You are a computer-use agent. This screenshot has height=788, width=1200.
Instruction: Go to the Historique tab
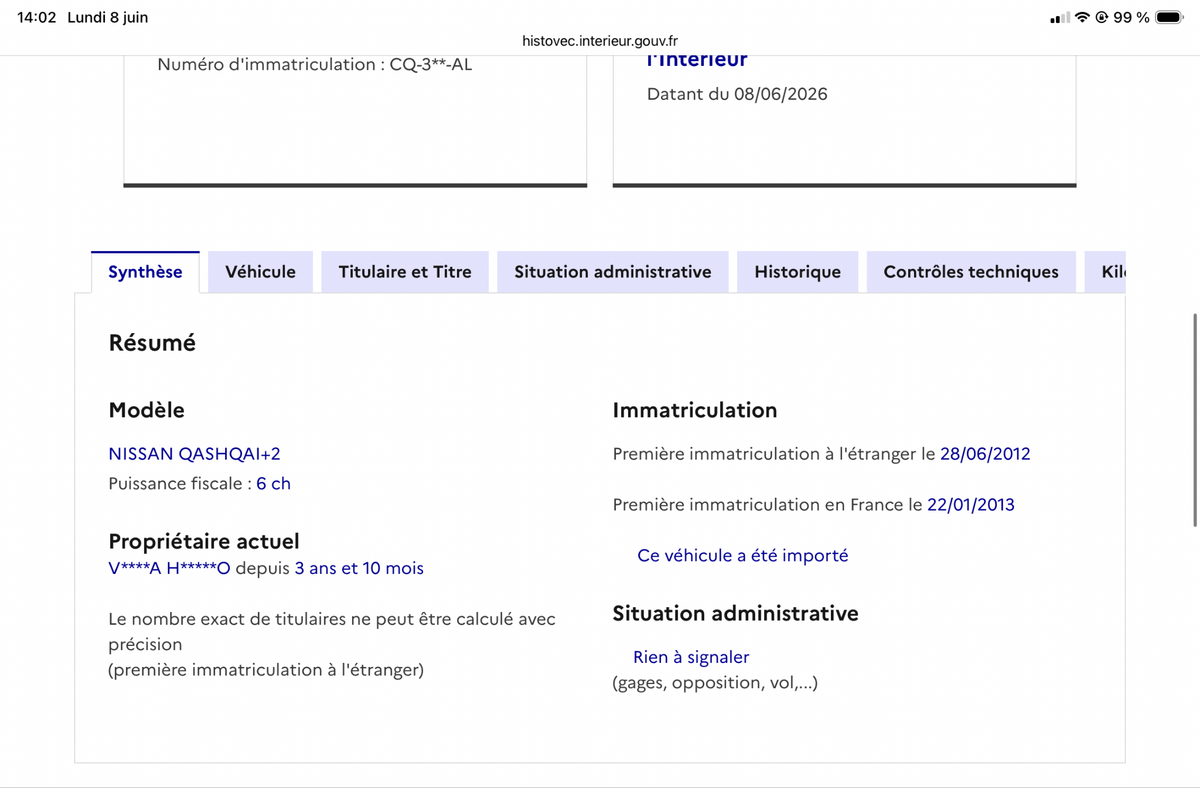coord(798,272)
